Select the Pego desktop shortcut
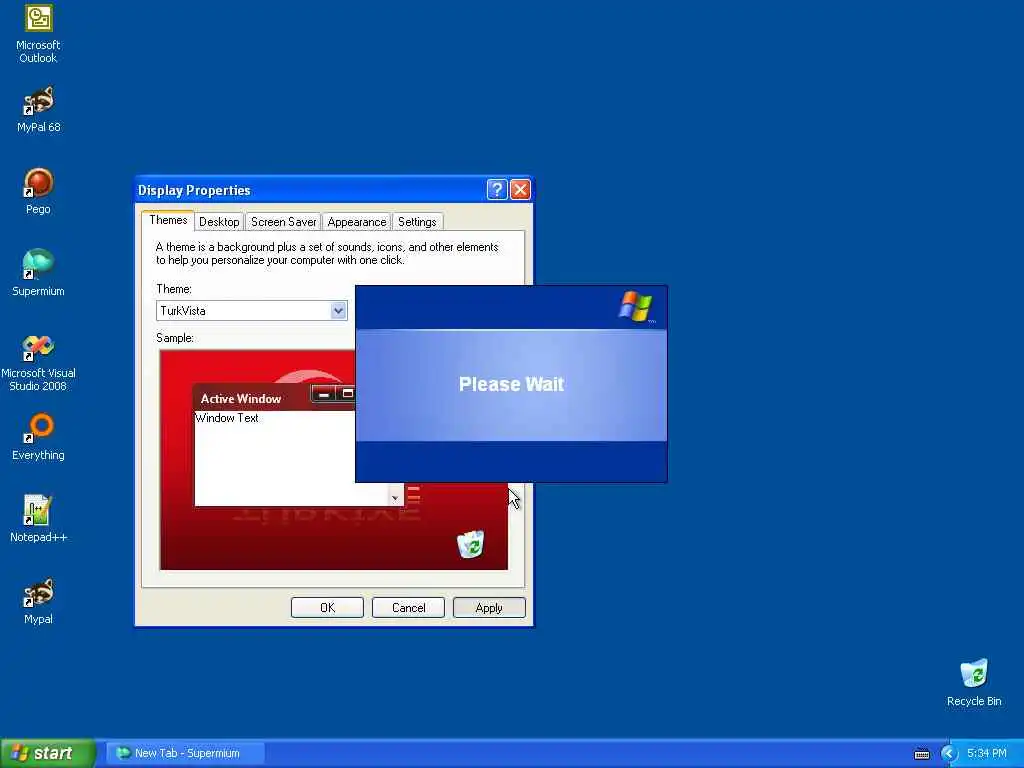The image size is (1024, 768). [x=39, y=192]
